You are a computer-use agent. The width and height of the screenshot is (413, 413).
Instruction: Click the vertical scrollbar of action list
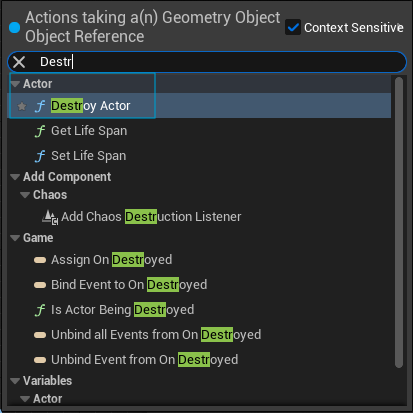(399, 222)
